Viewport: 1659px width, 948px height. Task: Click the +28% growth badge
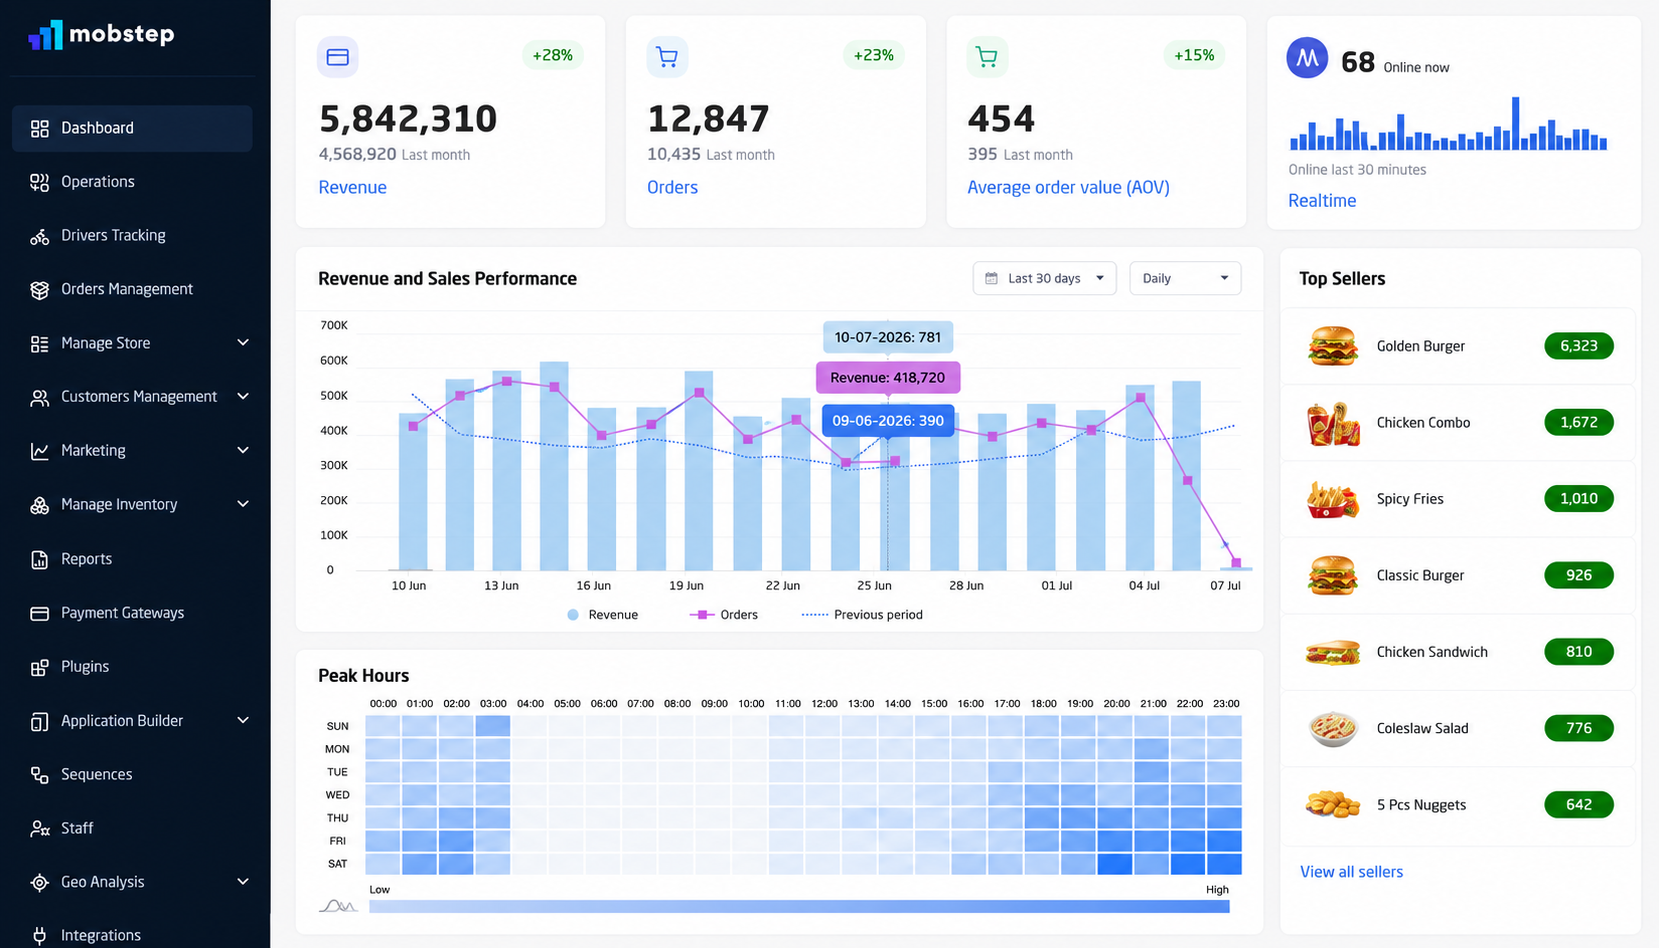(x=552, y=55)
